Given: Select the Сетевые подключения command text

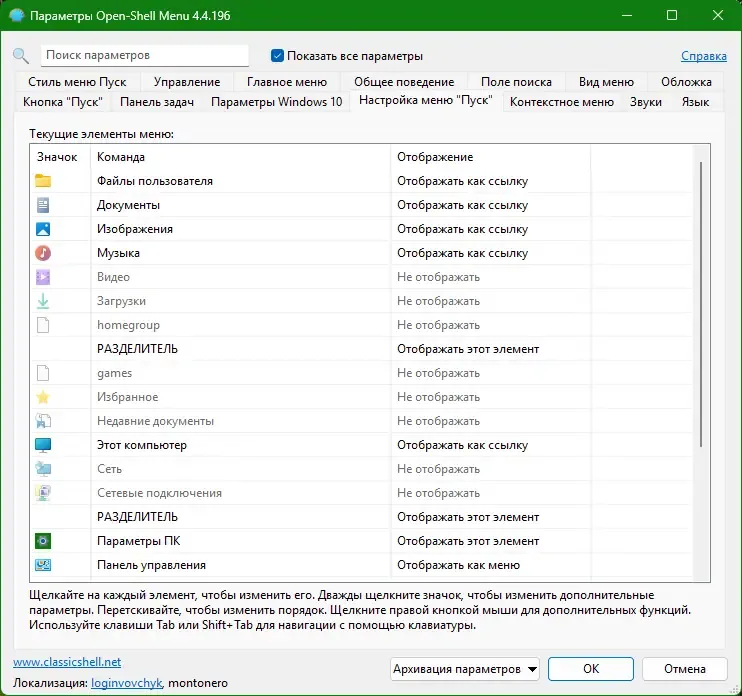Looking at the screenshot, I should click(x=159, y=493).
